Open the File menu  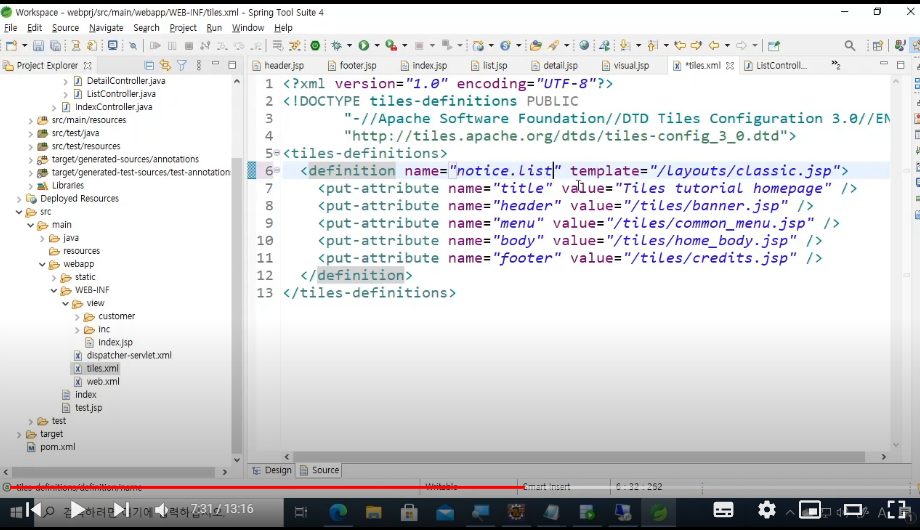11,28
